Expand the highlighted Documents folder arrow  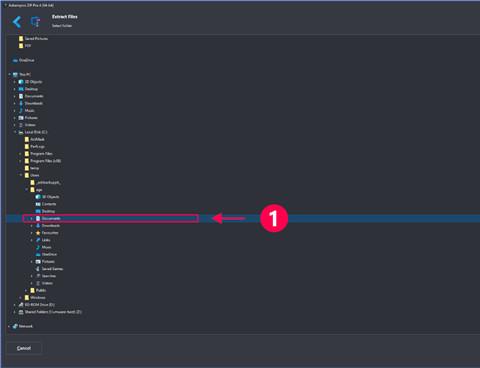pos(32,218)
